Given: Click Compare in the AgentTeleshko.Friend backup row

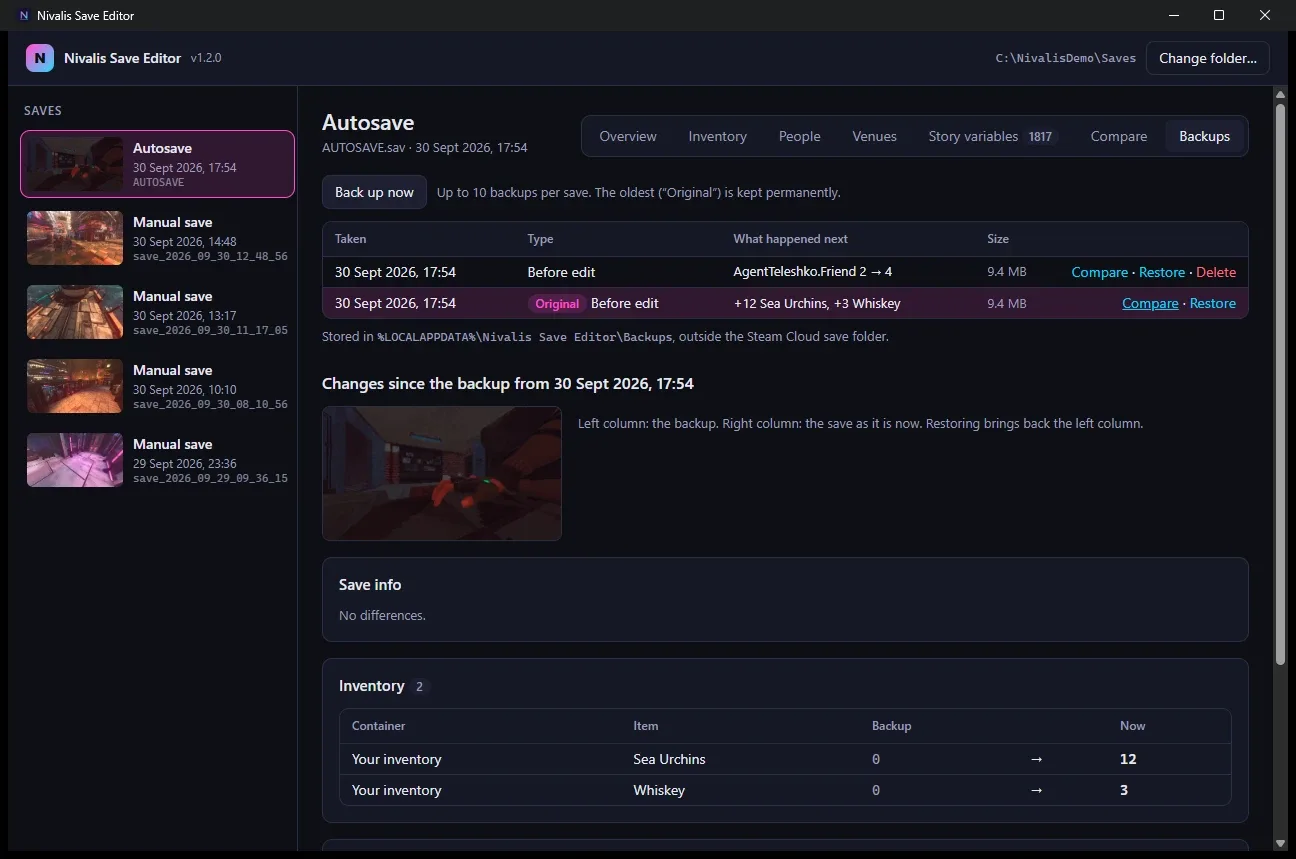Looking at the screenshot, I should click(x=1099, y=272).
